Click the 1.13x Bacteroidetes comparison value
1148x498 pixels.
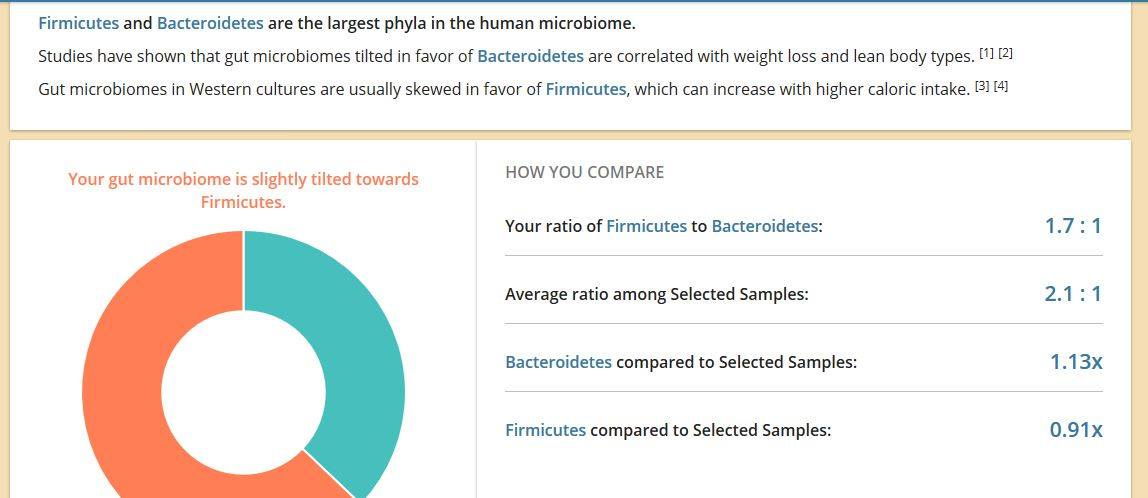click(x=1076, y=362)
